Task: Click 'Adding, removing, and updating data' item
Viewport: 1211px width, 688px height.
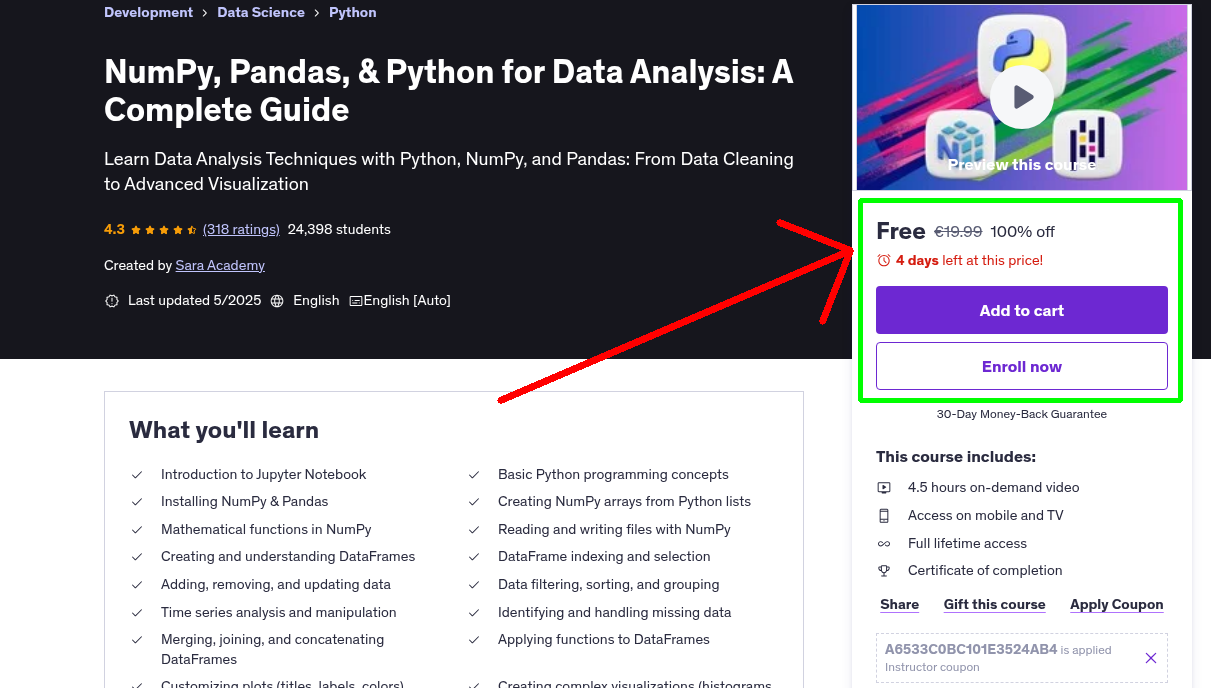Action: (276, 584)
